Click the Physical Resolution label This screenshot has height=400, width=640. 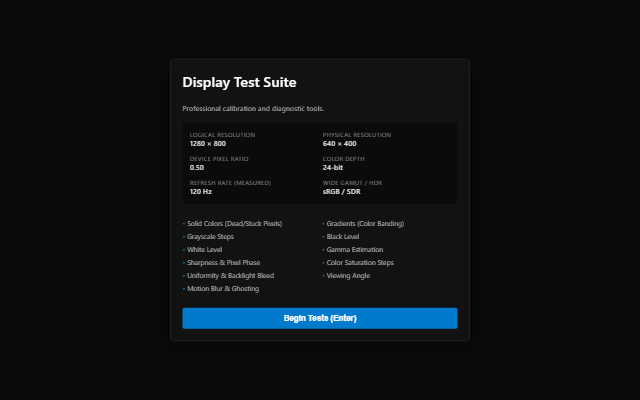tap(357, 135)
